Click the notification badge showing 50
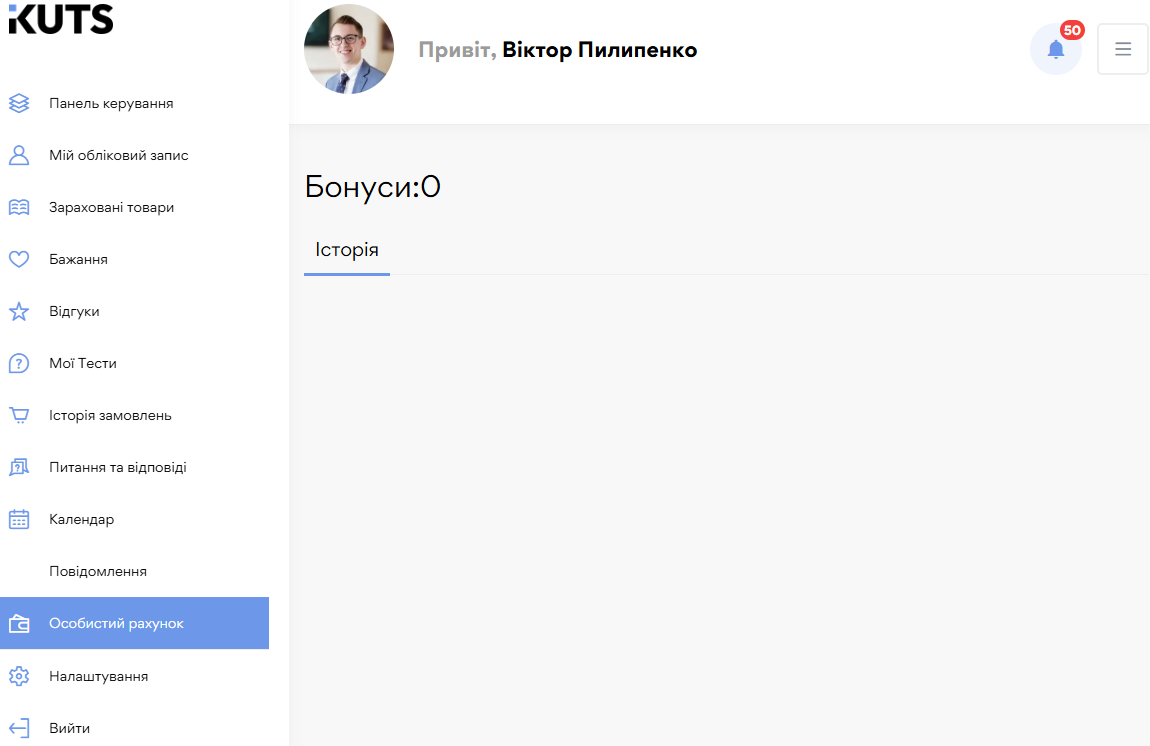The image size is (1150, 746). point(1072,31)
